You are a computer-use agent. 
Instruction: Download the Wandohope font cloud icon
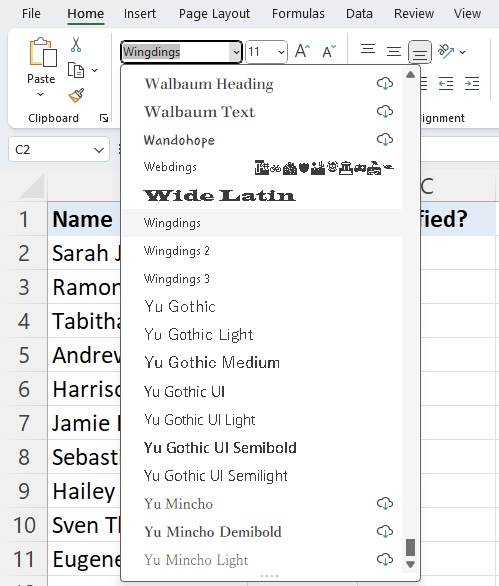385,139
